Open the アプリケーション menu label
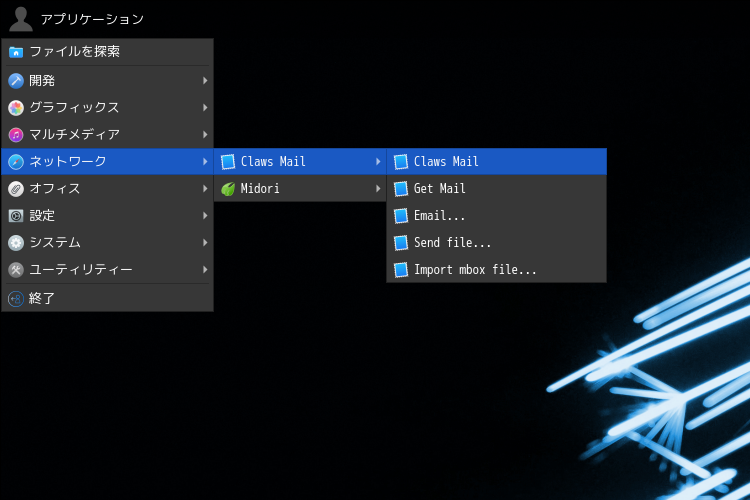750x500 pixels. click(92, 19)
